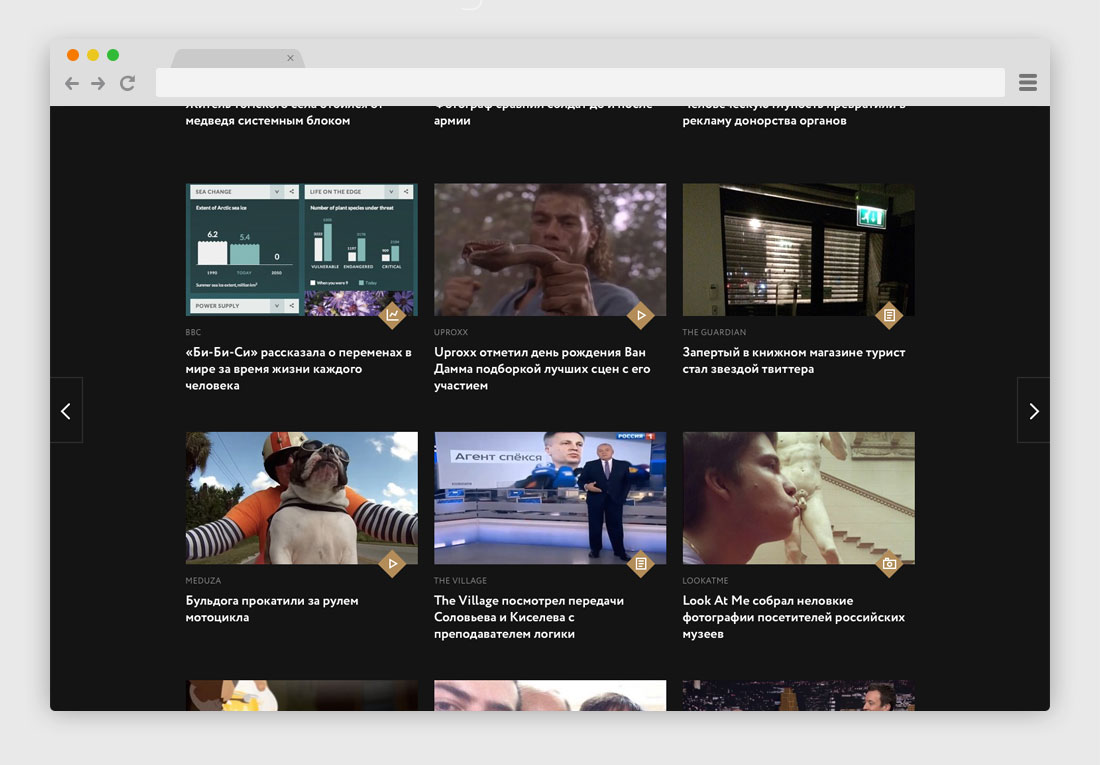The height and width of the screenshot is (765, 1100).
Task: Go to previous page with left chevron
Action: click(x=66, y=411)
